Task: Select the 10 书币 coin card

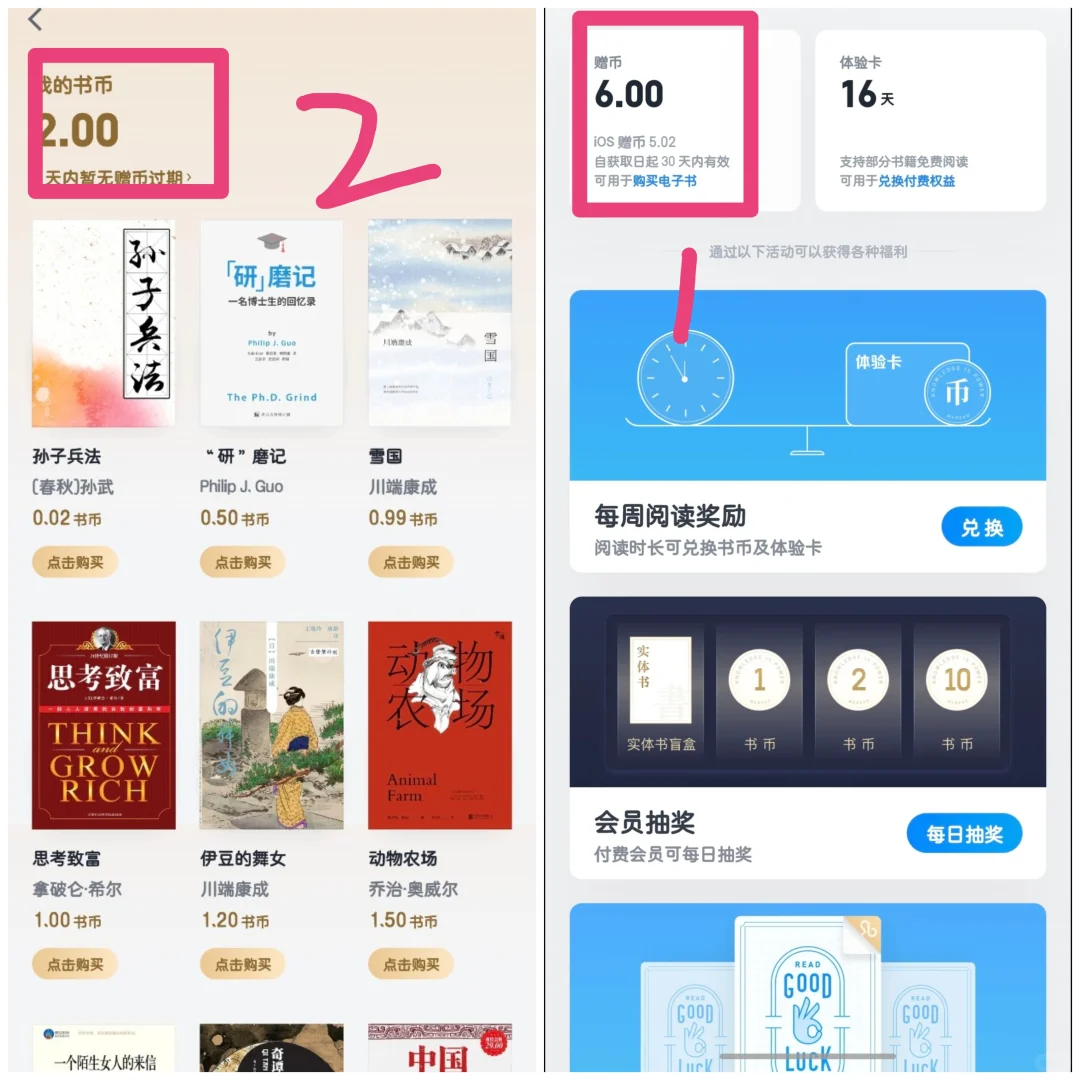Action: 957,691
